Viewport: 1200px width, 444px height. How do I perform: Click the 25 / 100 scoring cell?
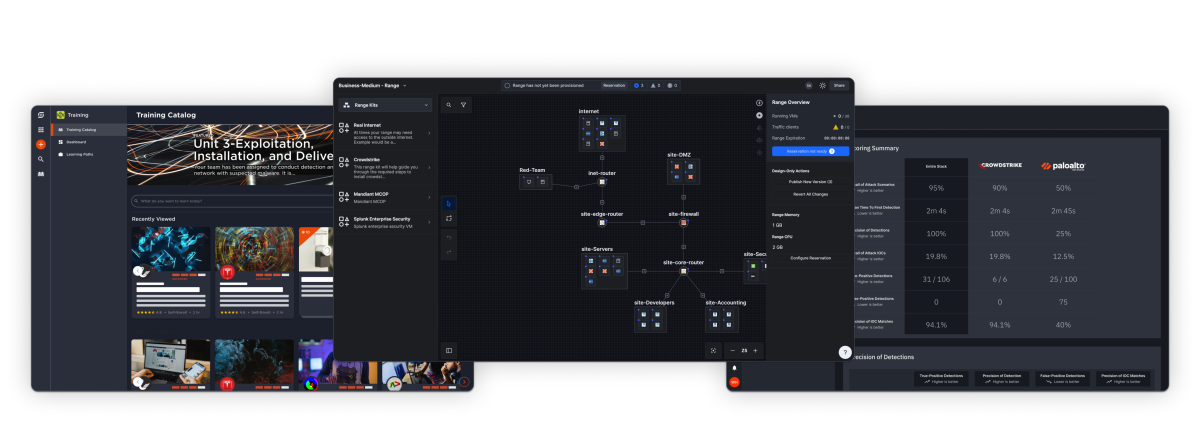[x=1062, y=277]
